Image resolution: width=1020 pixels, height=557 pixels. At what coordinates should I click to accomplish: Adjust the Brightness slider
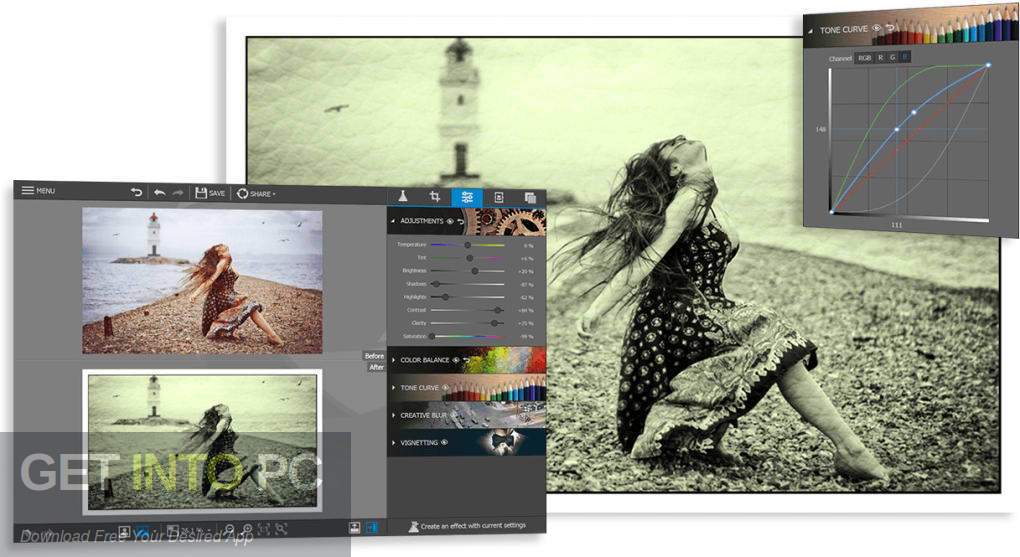click(x=468, y=271)
